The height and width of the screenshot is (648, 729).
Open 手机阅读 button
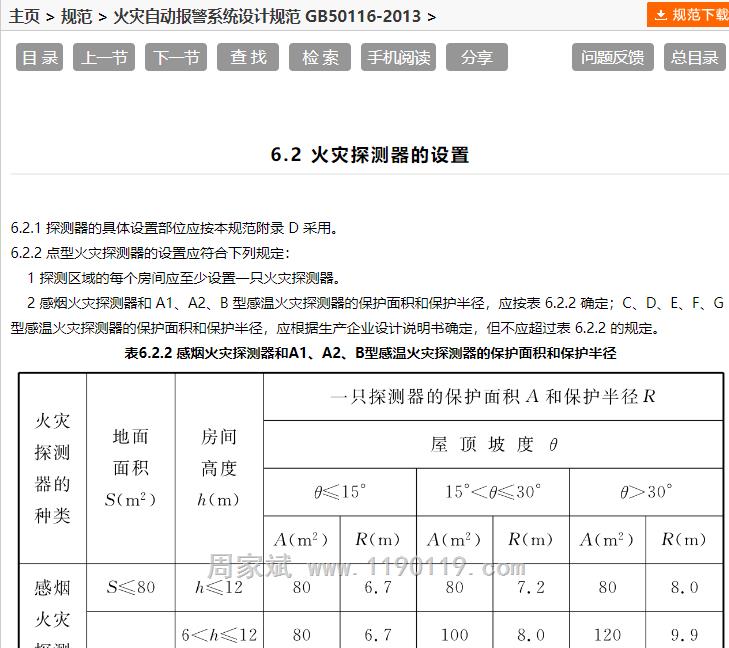click(398, 57)
